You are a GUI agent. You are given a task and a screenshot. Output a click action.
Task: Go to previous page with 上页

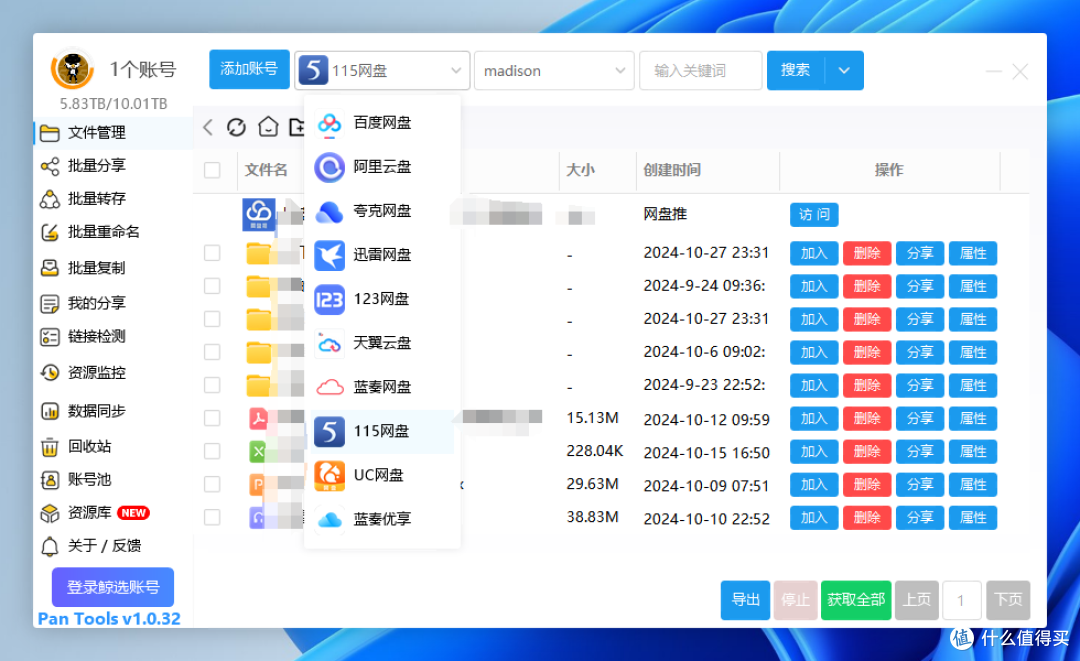coord(917,600)
